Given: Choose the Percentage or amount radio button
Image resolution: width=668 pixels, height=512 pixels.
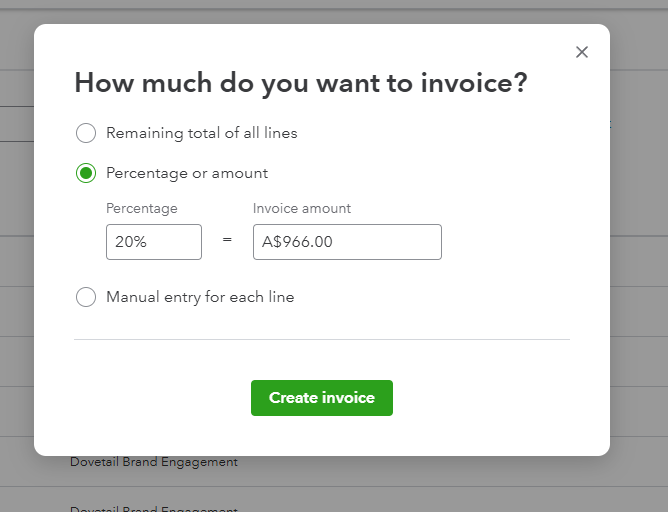Looking at the screenshot, I should click(86, 173).
